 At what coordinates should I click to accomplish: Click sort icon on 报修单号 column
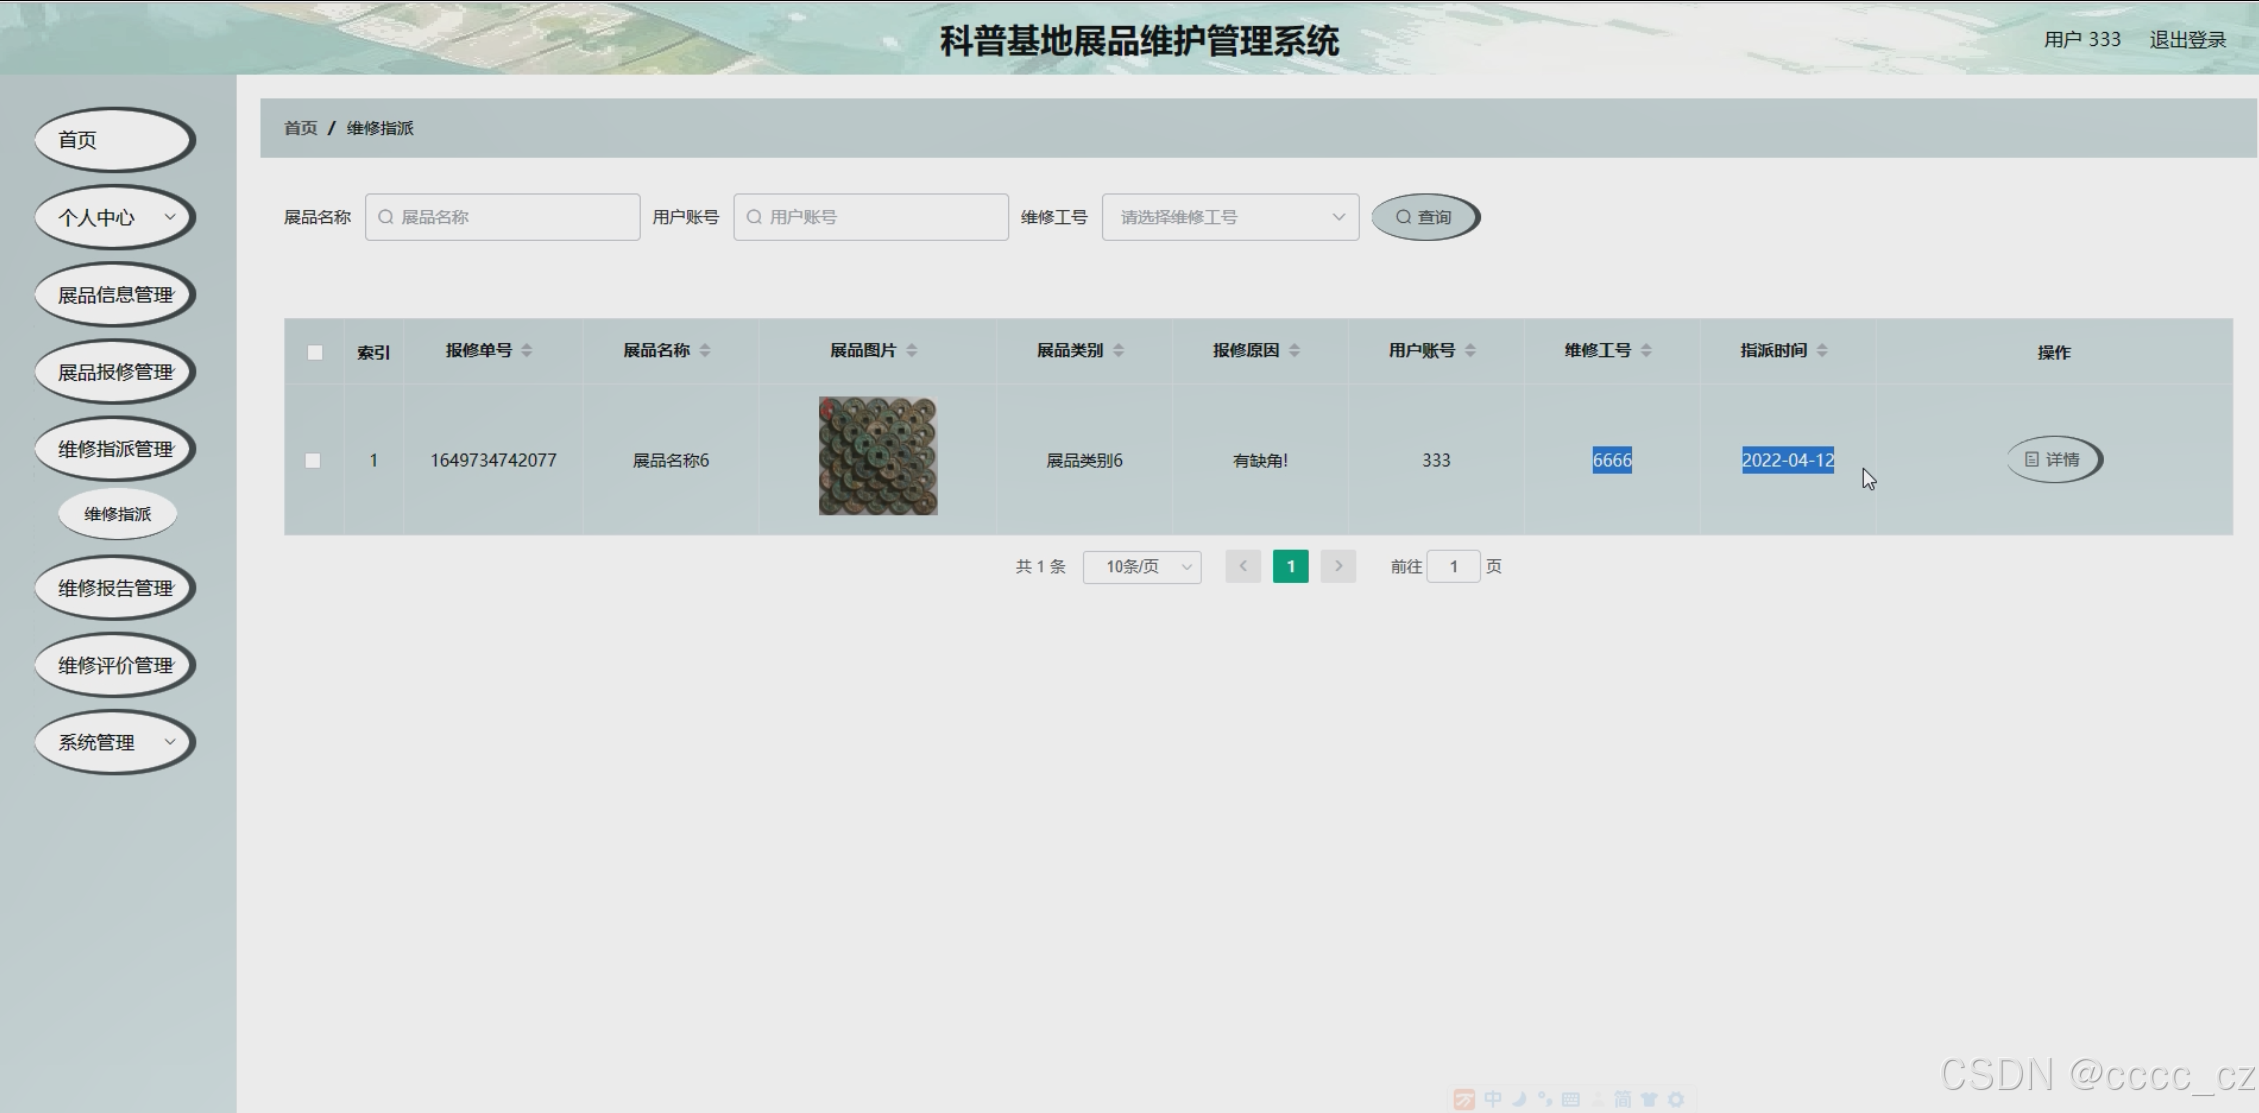tap(527, 350)
